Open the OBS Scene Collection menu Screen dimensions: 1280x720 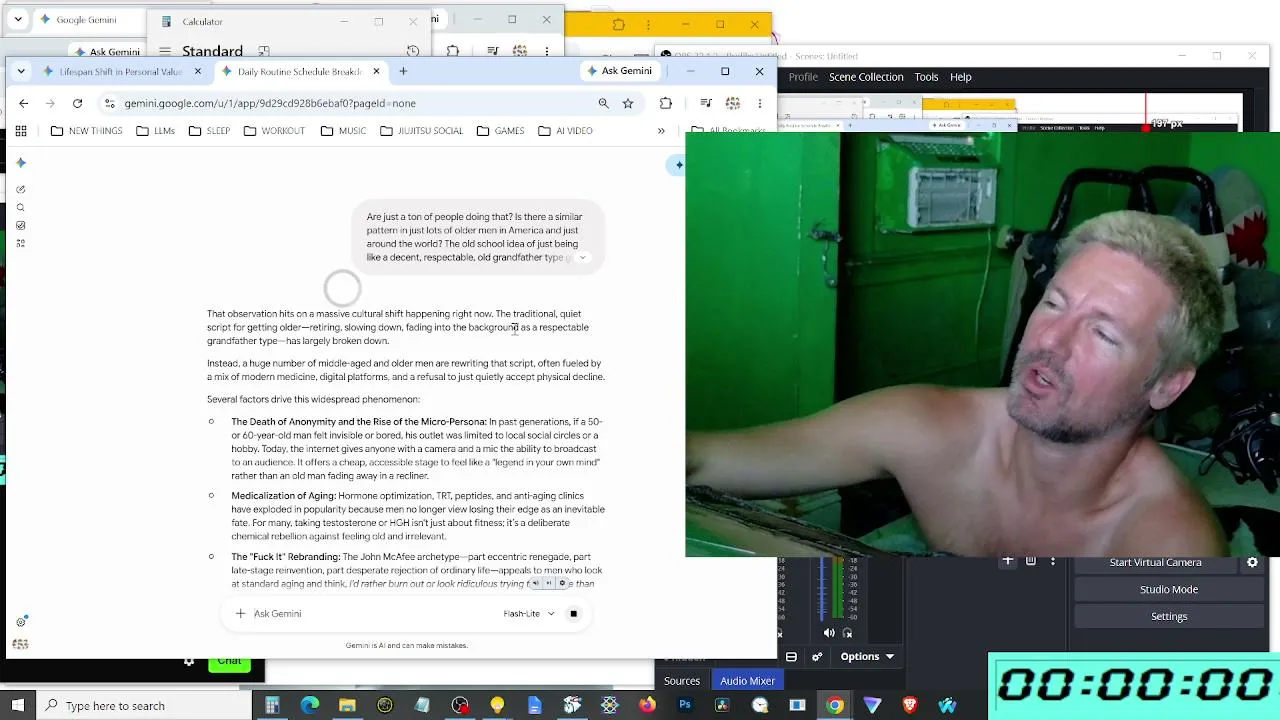pyautogui.click(x=866, y=77)
